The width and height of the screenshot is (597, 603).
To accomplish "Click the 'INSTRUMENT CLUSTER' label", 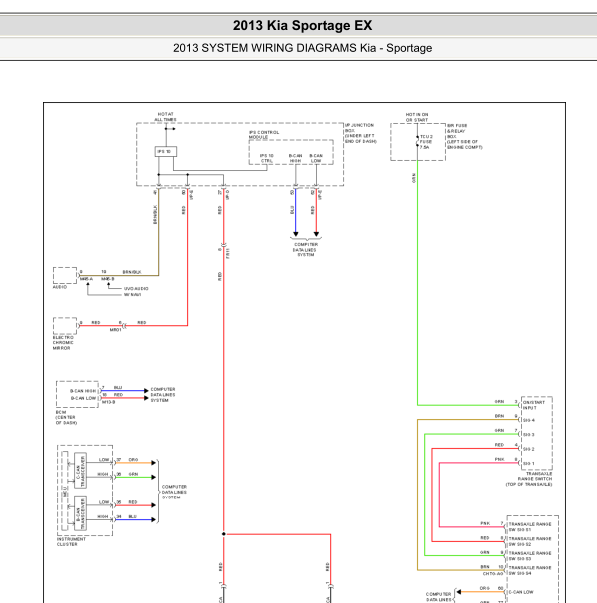I will [71, 541].
